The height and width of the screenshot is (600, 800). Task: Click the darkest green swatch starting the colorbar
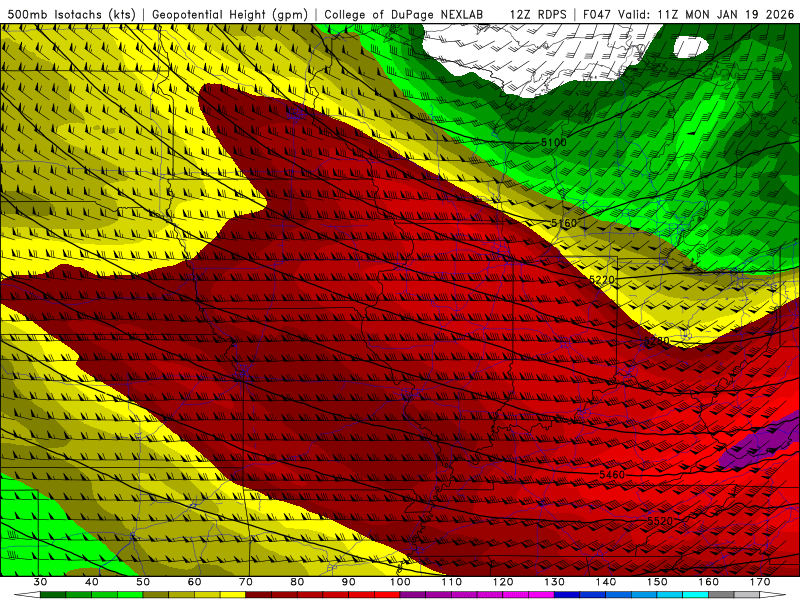coord(53,595)
